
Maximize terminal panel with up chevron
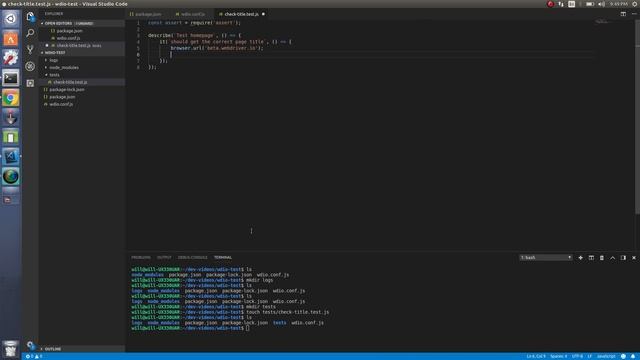click(613, 258)
